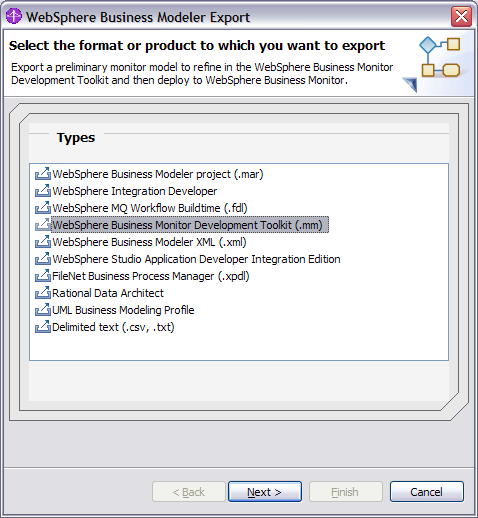Select Delimited text (.csv, .txt) type
The image size is (478, 518).
tap(113, 327)
